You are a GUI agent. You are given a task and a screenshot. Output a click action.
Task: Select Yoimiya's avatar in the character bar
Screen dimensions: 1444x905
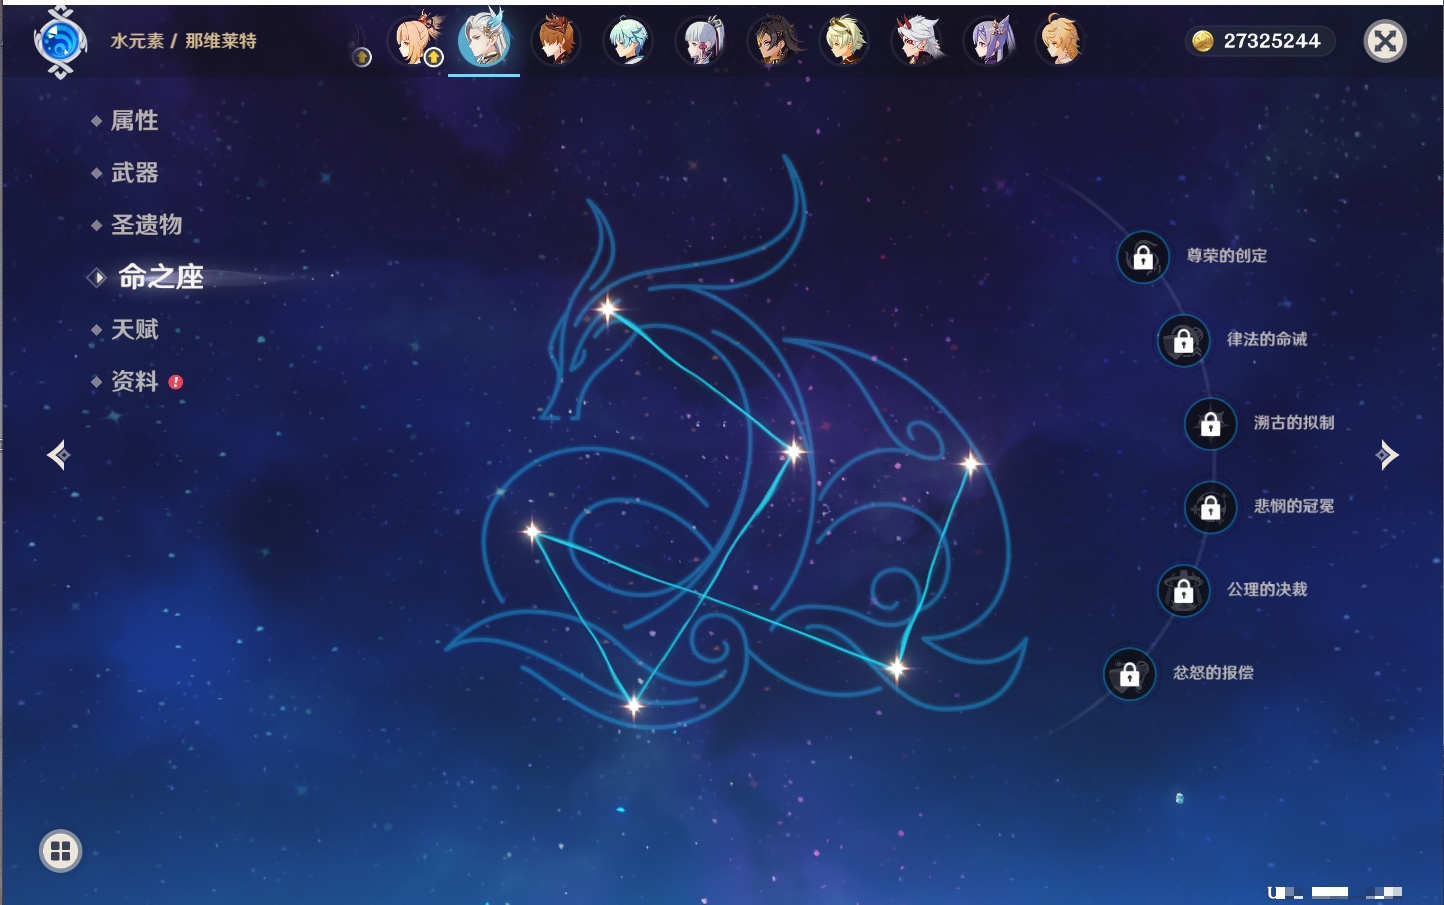pyautogui.click(x=416, y=41)
